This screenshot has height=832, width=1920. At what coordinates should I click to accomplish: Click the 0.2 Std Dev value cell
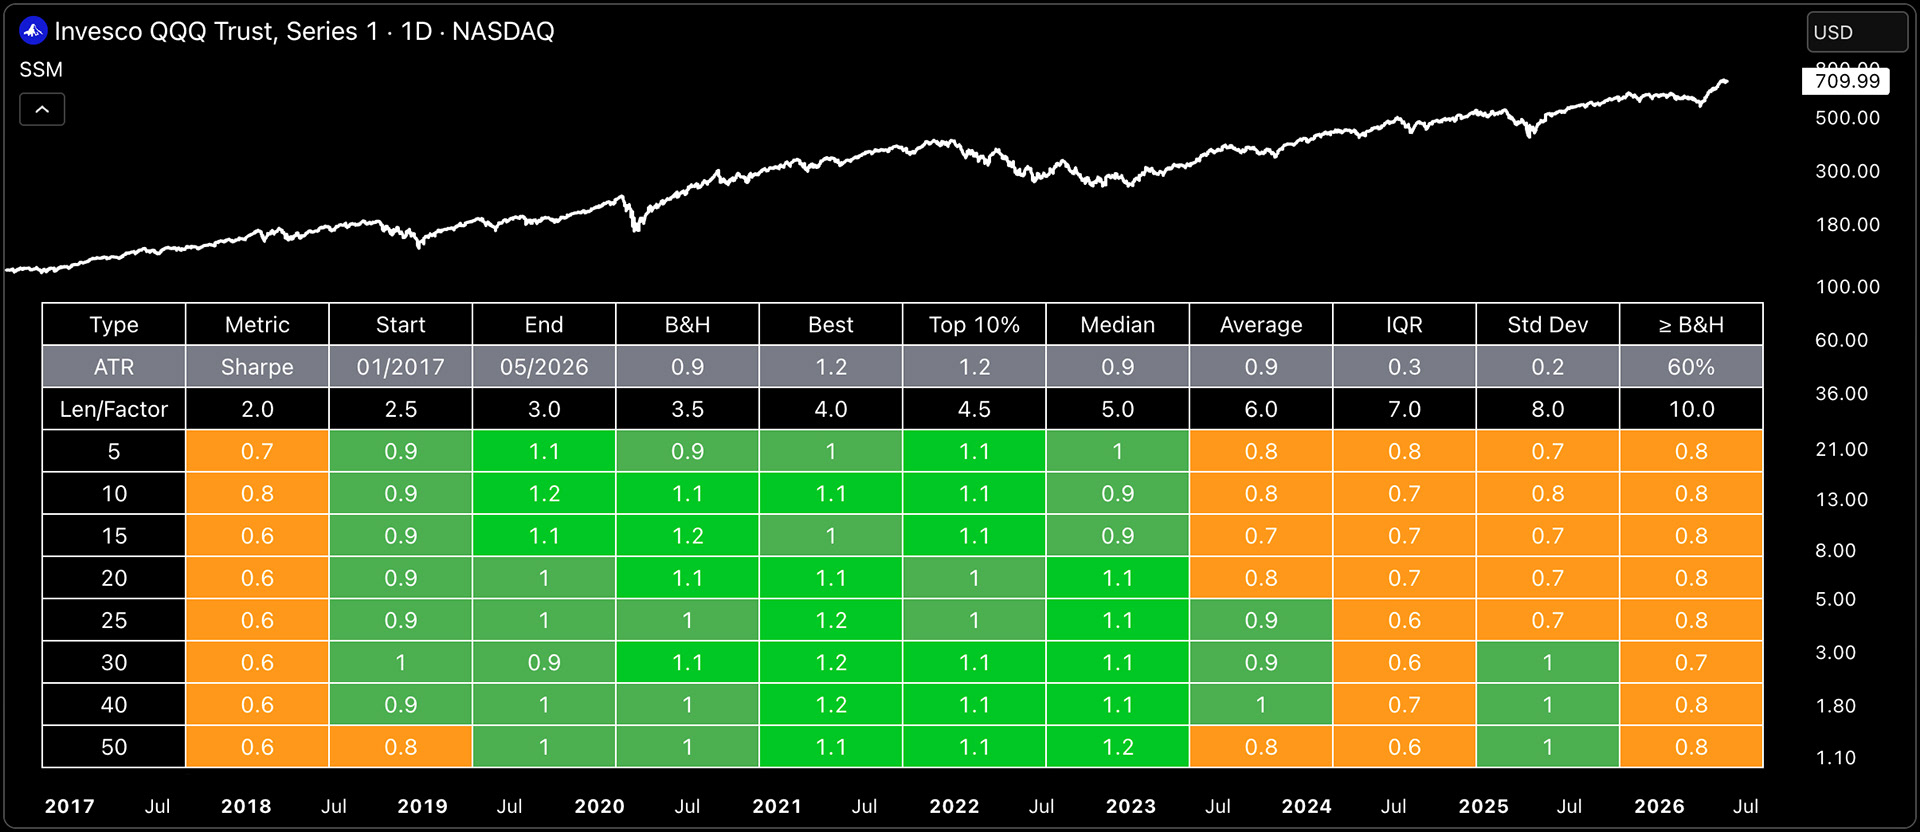(x=1548, y=367)
